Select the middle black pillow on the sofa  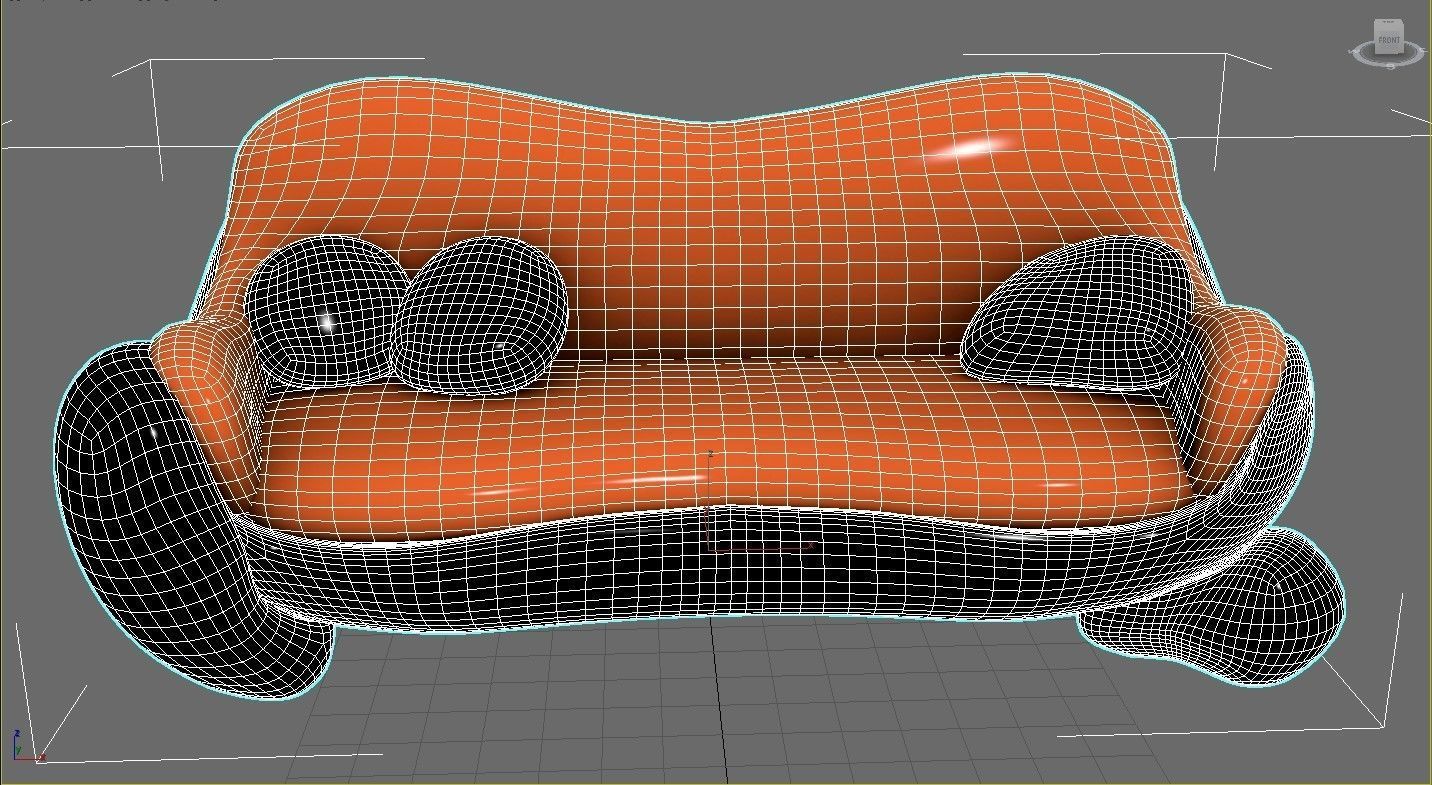(x=480, y=316)
